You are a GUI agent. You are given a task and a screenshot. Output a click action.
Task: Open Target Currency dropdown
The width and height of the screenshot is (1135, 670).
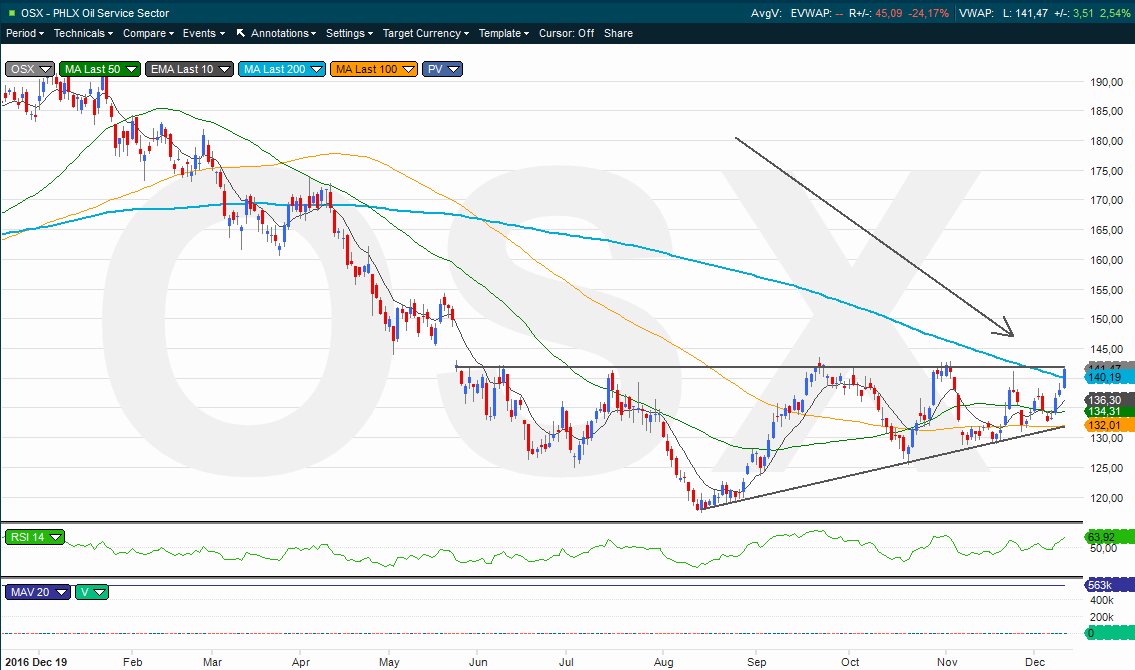(426, 33)
